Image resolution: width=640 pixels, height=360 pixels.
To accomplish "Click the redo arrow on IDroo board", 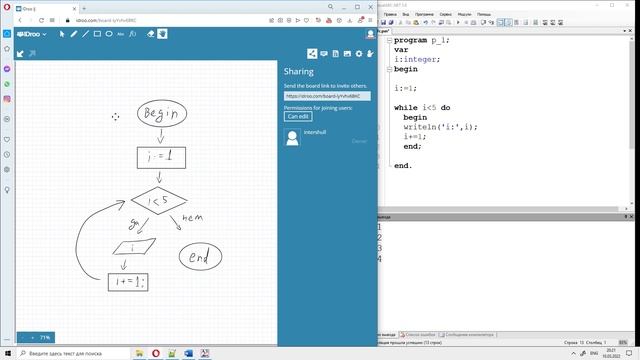I will [x=32, y=53].
